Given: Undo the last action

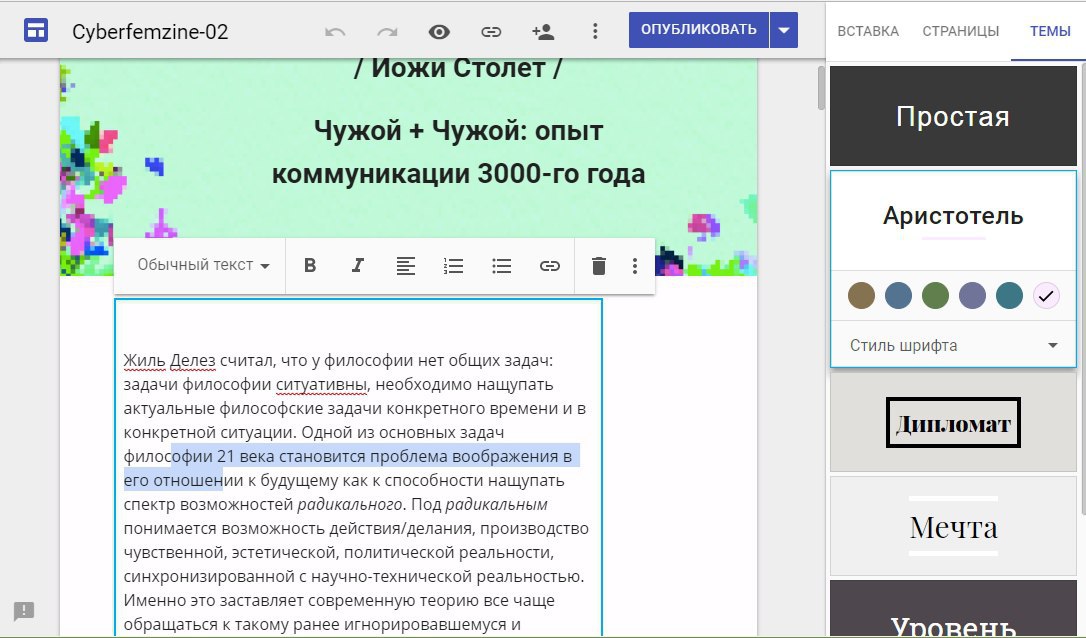Looking at the screenshot, I should [335, 31].
